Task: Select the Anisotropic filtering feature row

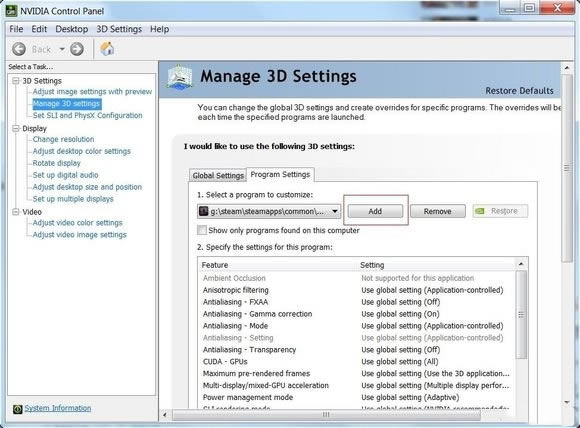Action: 357,290
